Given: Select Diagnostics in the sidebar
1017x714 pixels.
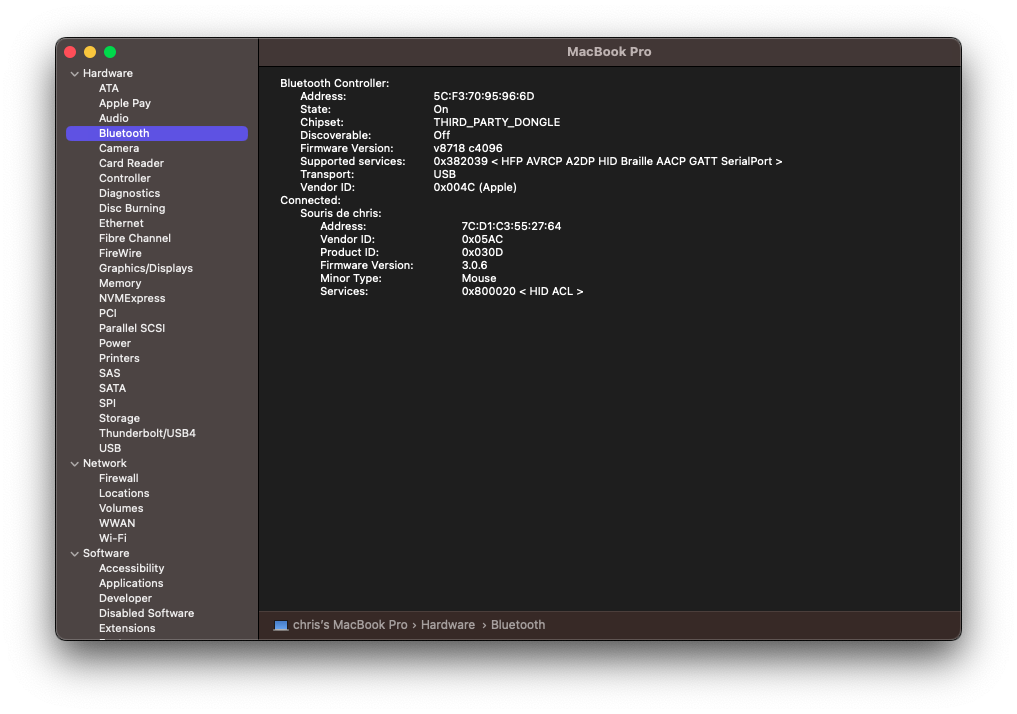Looking at the screenshot, I should click(x=129, y=193).
